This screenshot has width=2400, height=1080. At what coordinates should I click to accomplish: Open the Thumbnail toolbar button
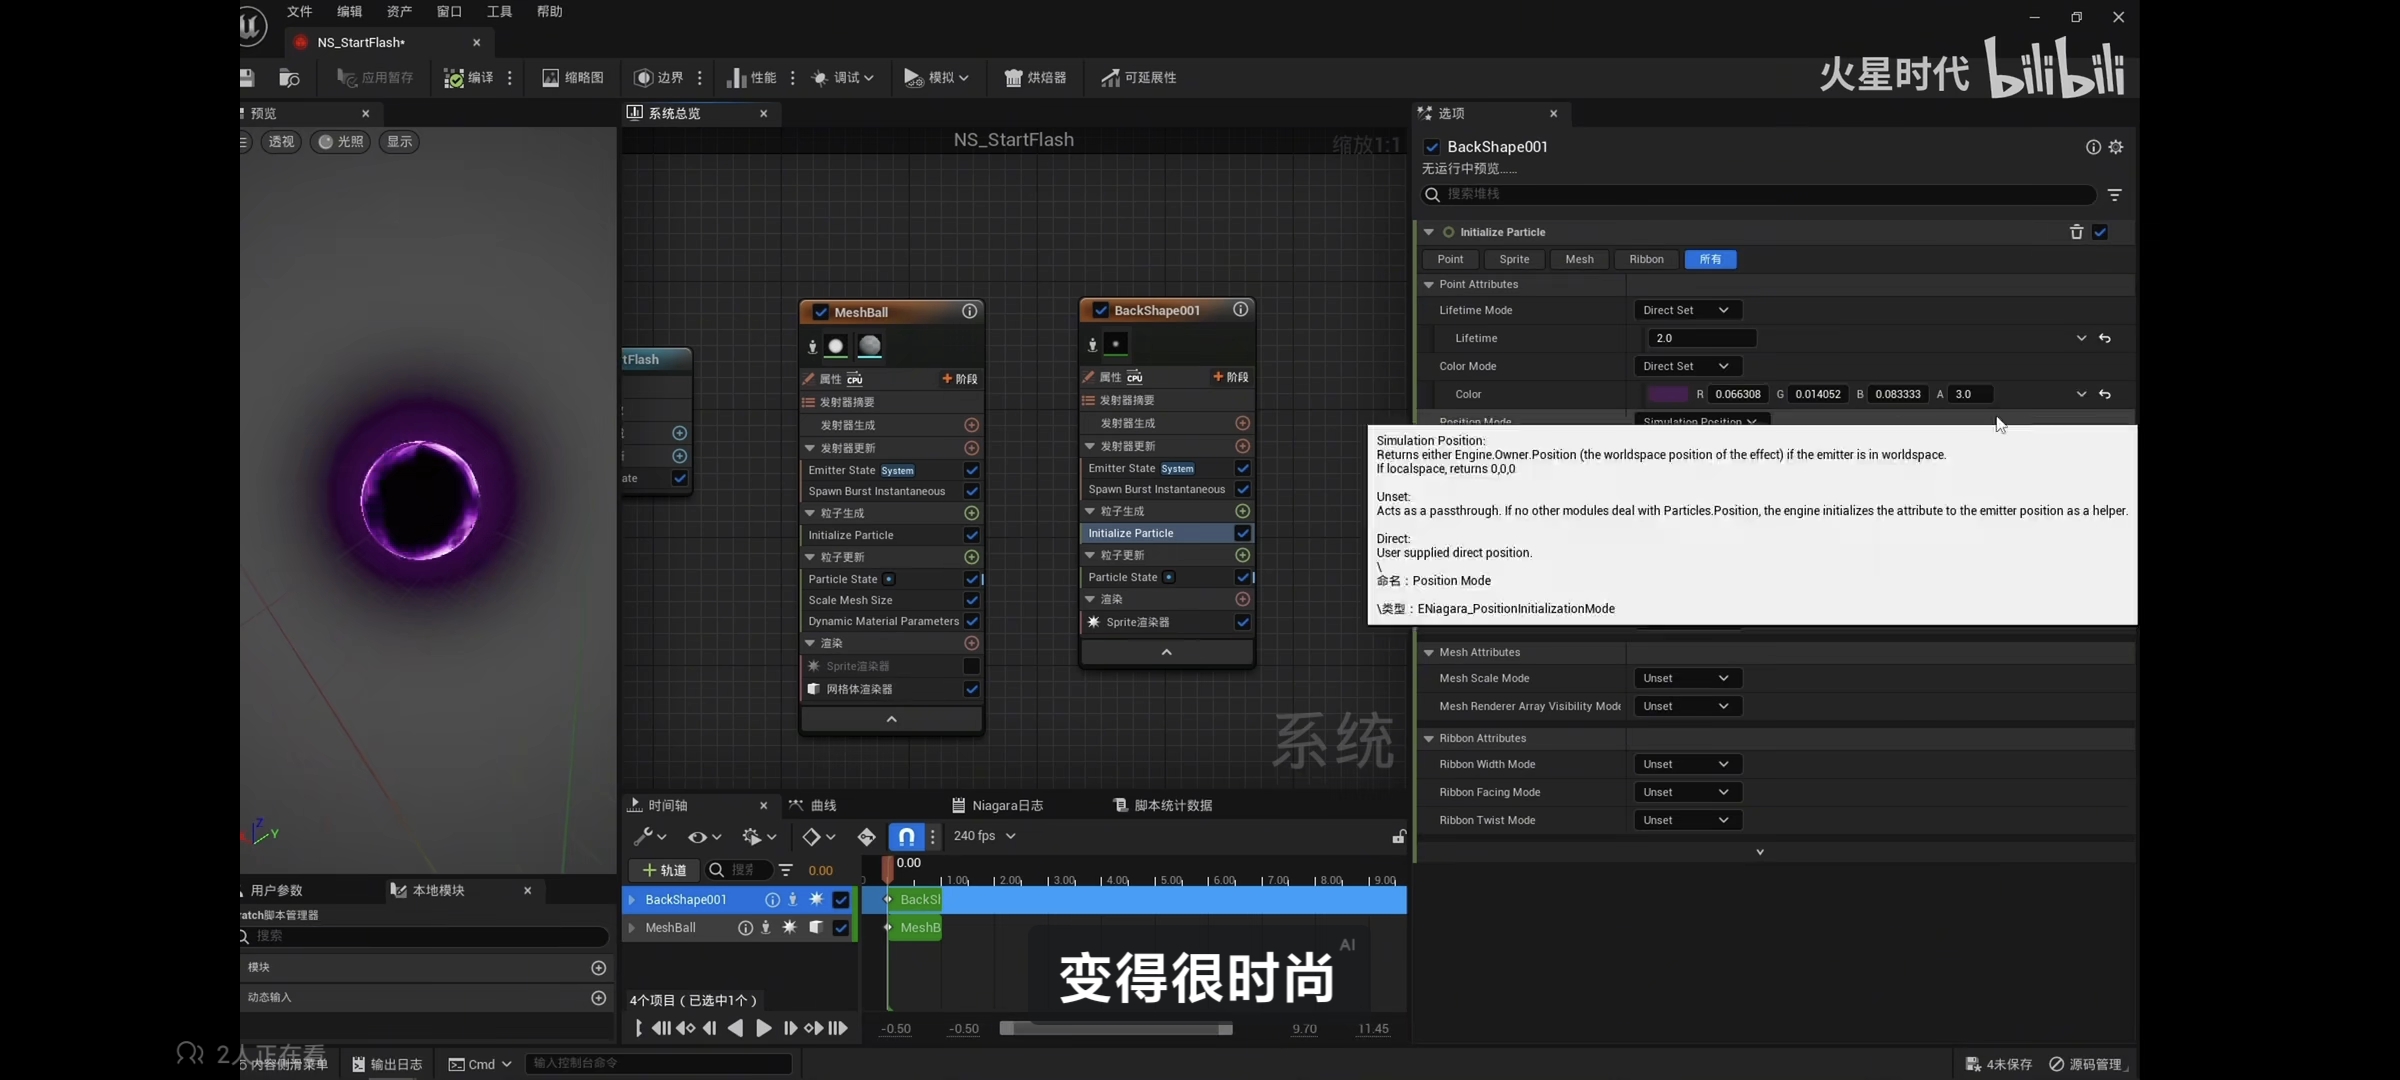point(573,78)
